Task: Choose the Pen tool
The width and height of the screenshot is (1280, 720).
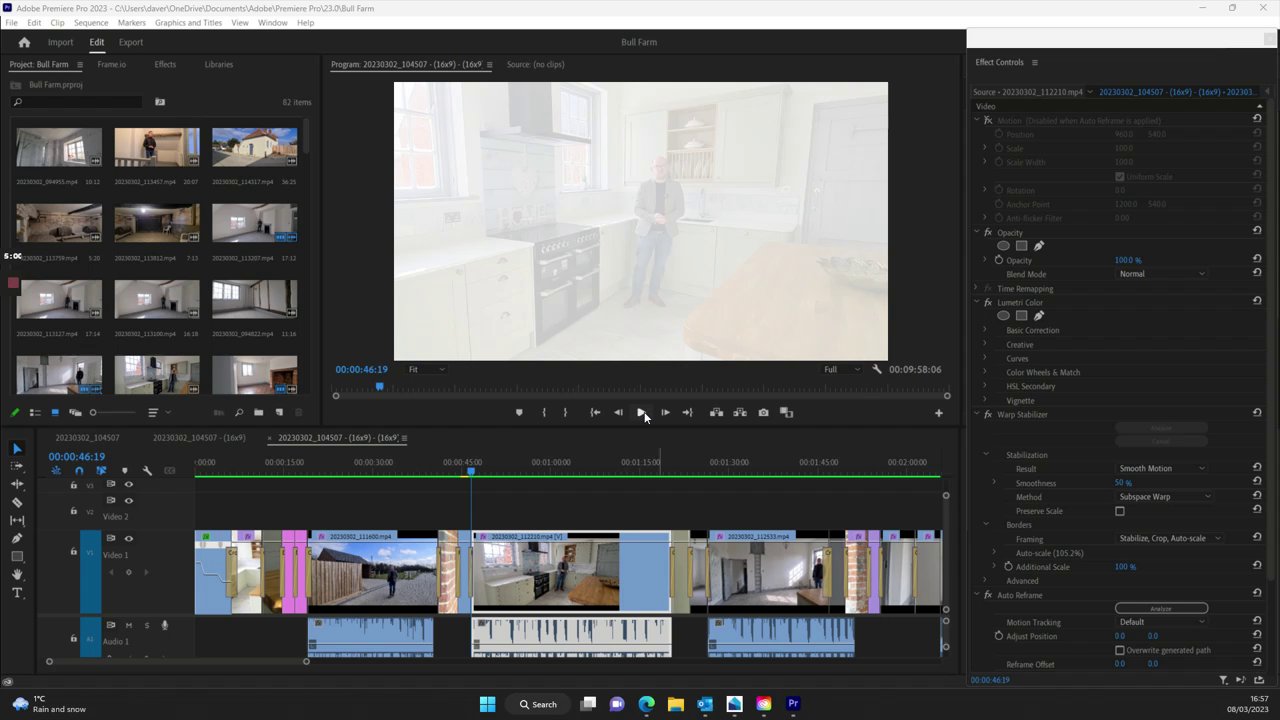Action: click(17, 539)
